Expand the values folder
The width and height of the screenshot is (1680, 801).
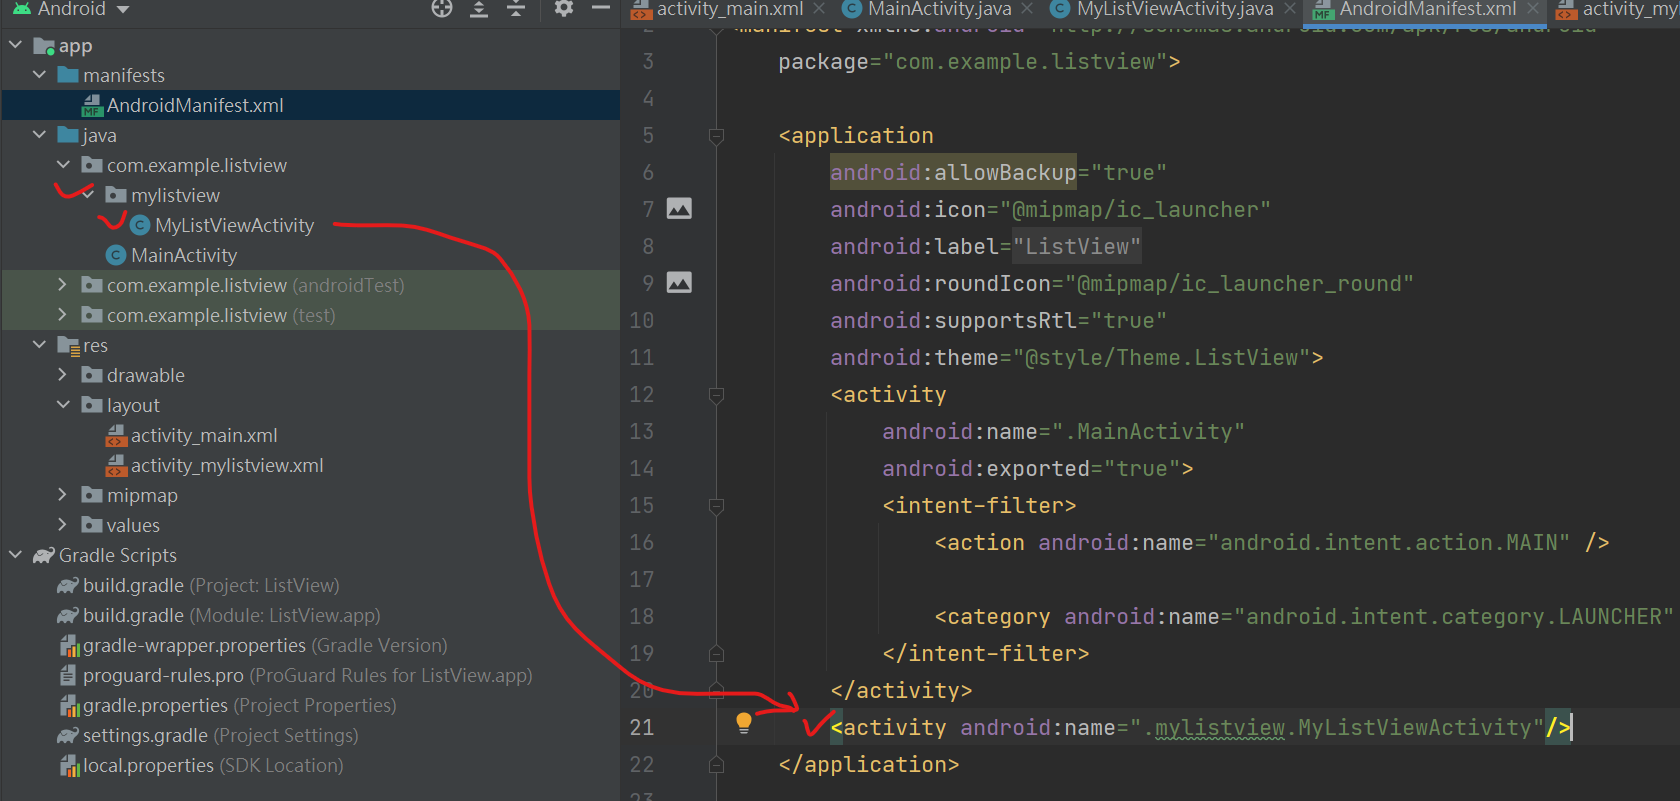(x=64, y=525)
